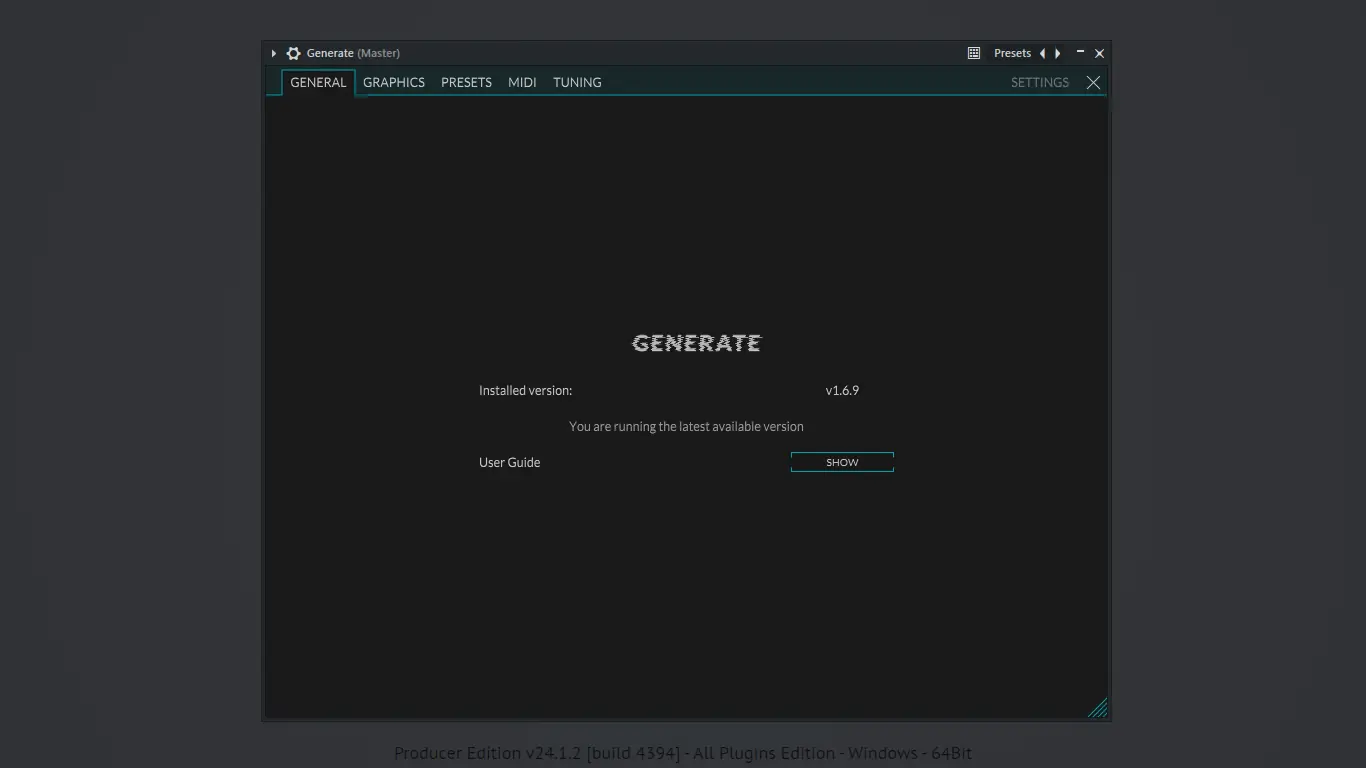Open the Presets dropdown label
The height and width of the screenshot is (768, 1366).
(x=1012, y=53)
